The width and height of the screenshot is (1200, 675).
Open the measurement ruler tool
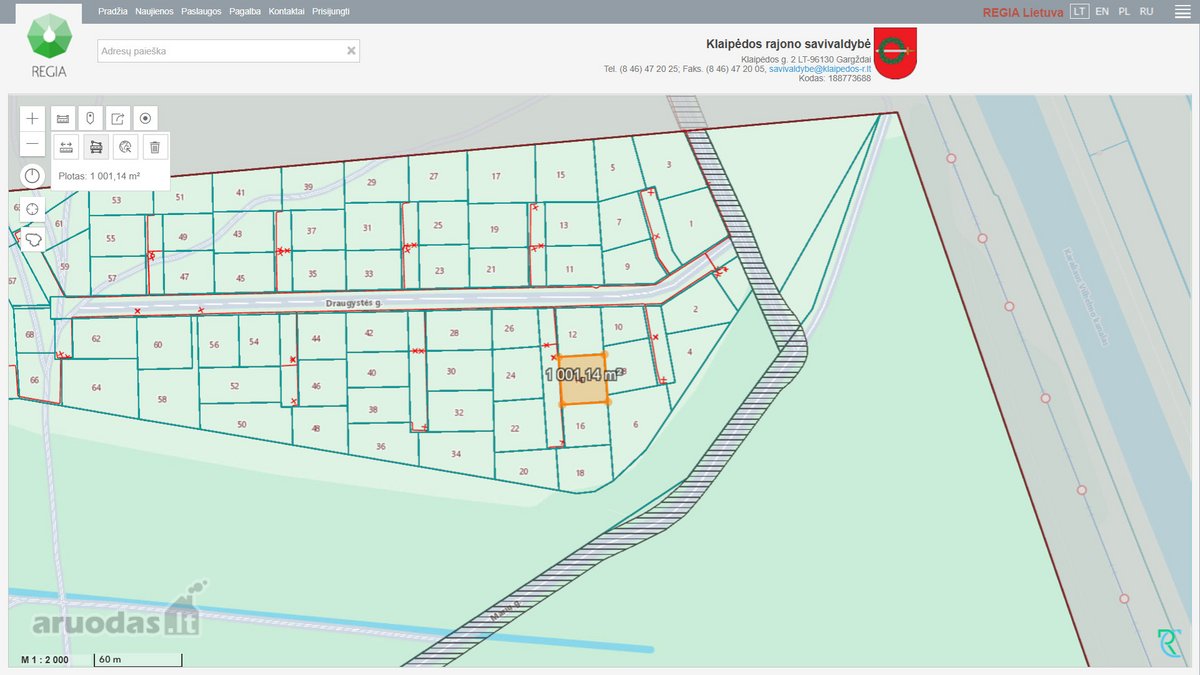tap(63, 118)
